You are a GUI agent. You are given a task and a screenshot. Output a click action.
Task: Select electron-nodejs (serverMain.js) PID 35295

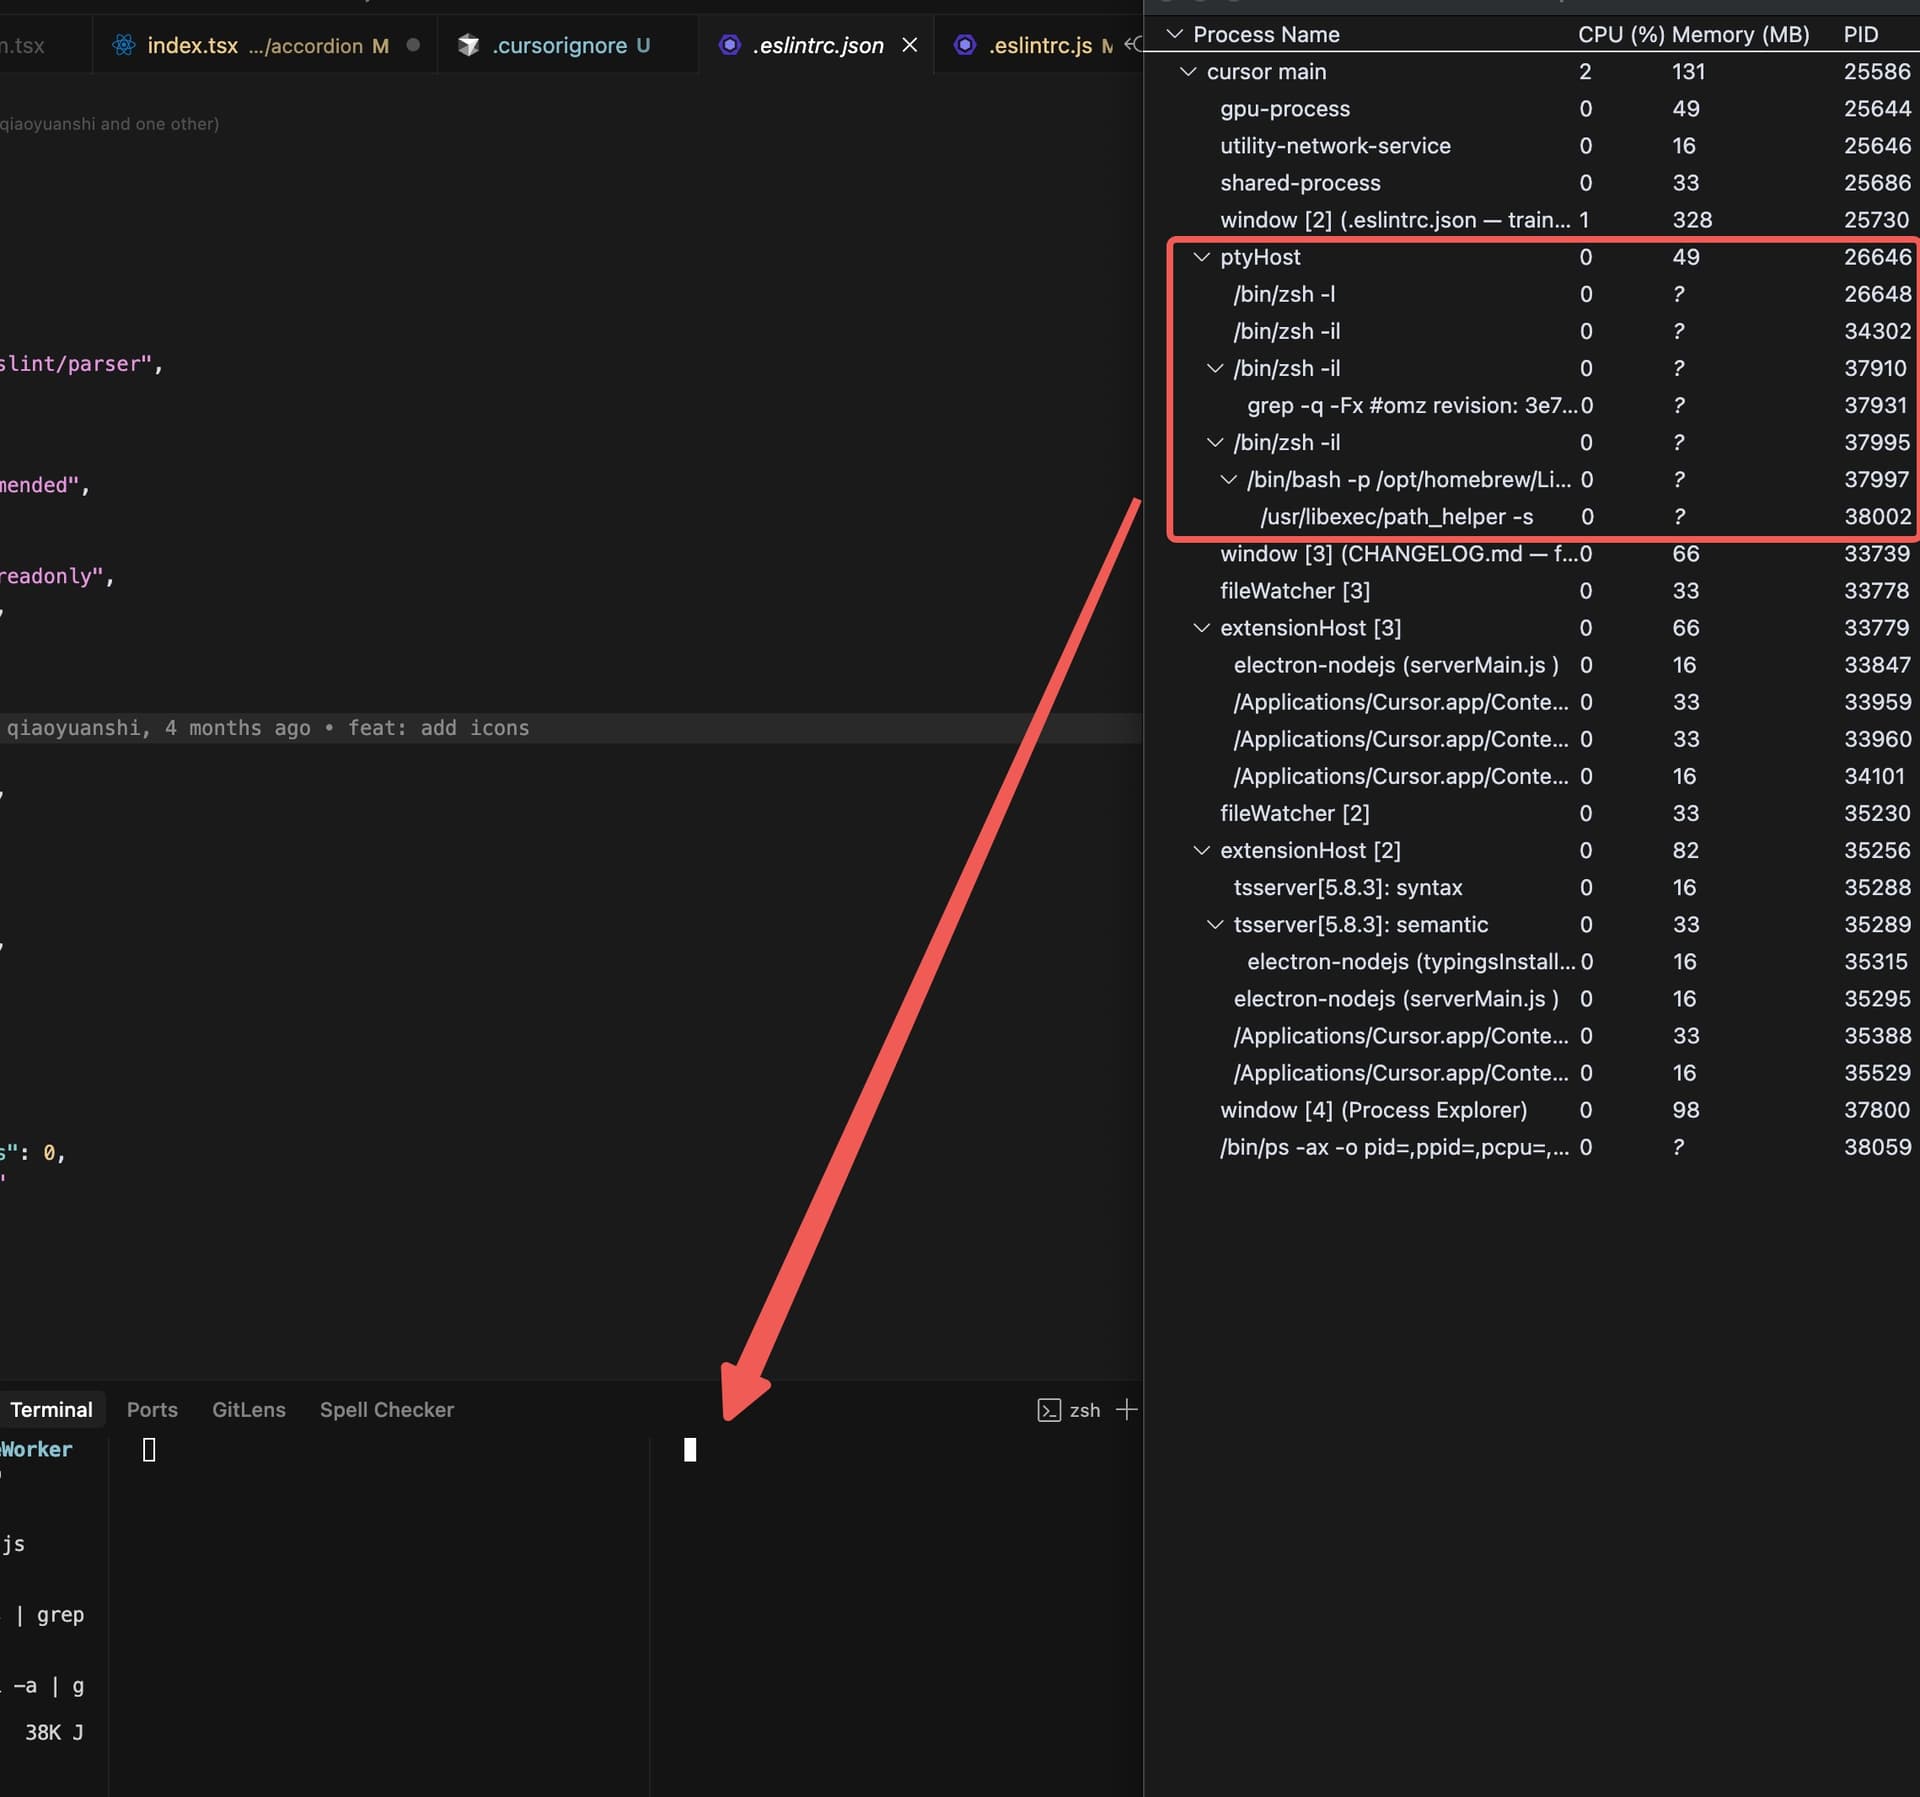coord(1532,998)
